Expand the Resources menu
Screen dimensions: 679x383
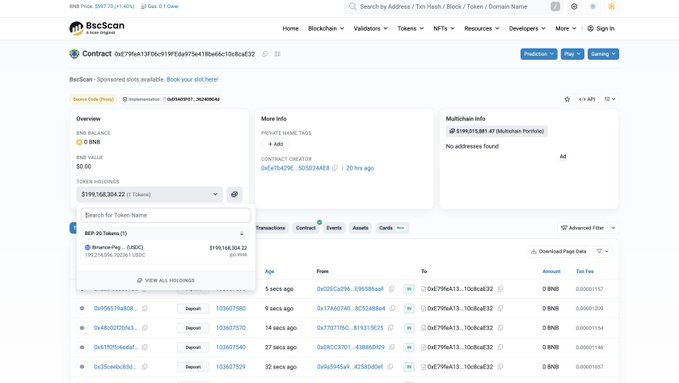(482, 29)
